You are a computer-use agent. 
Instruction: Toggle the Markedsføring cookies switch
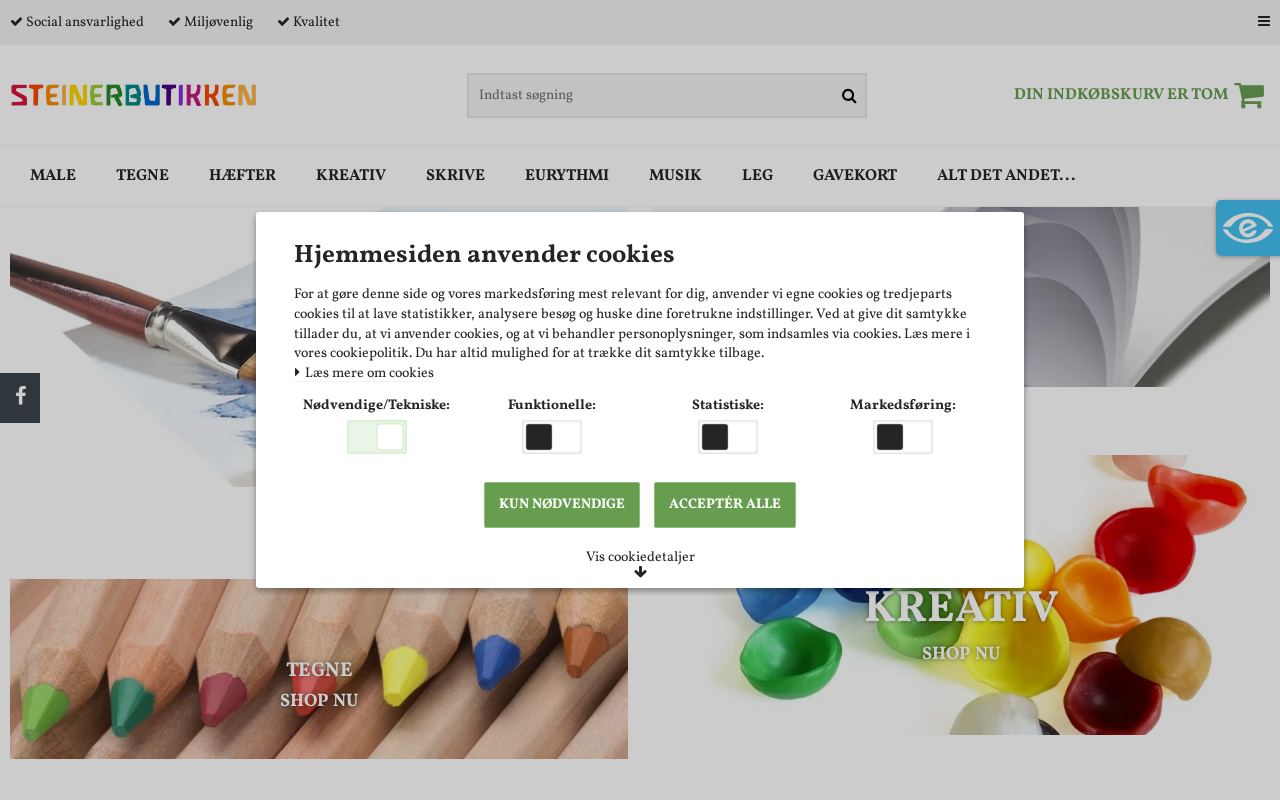903,437
